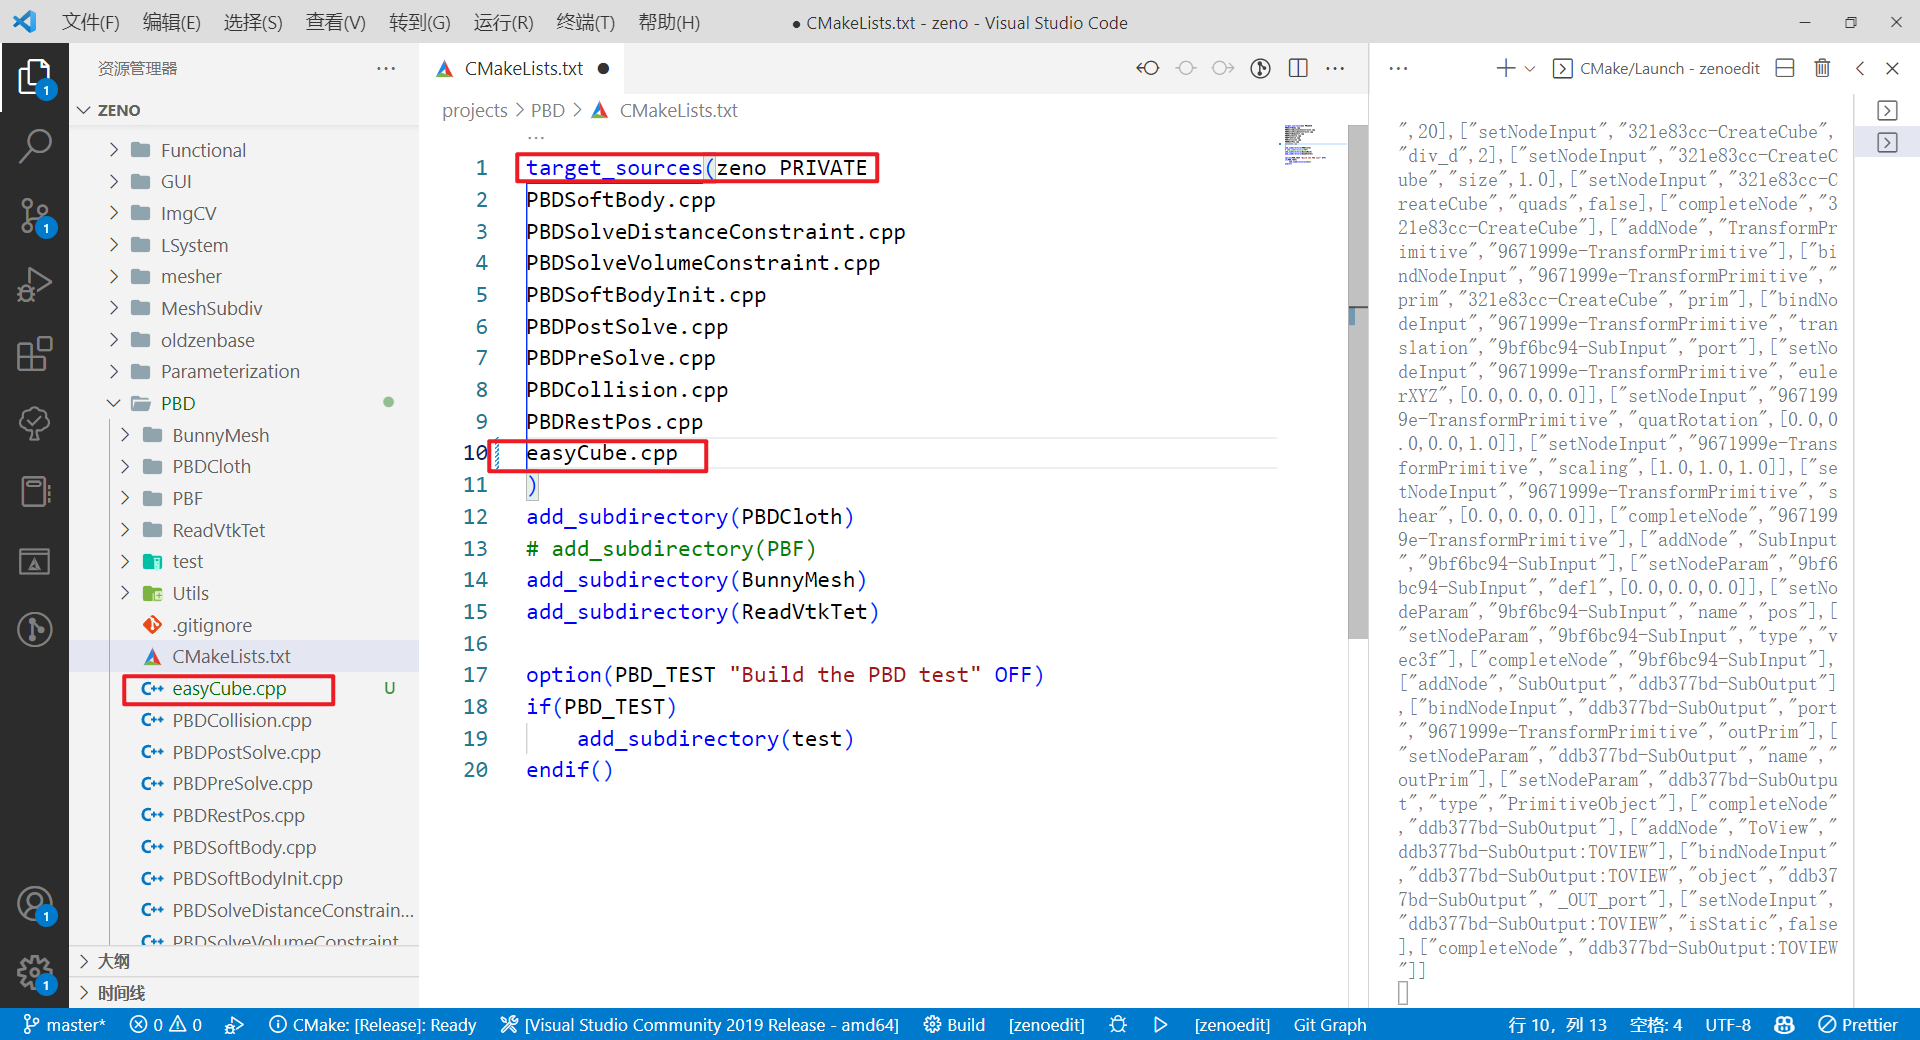Split the terminal panel
The image size is (1920, 1040).
[1785, 68]
